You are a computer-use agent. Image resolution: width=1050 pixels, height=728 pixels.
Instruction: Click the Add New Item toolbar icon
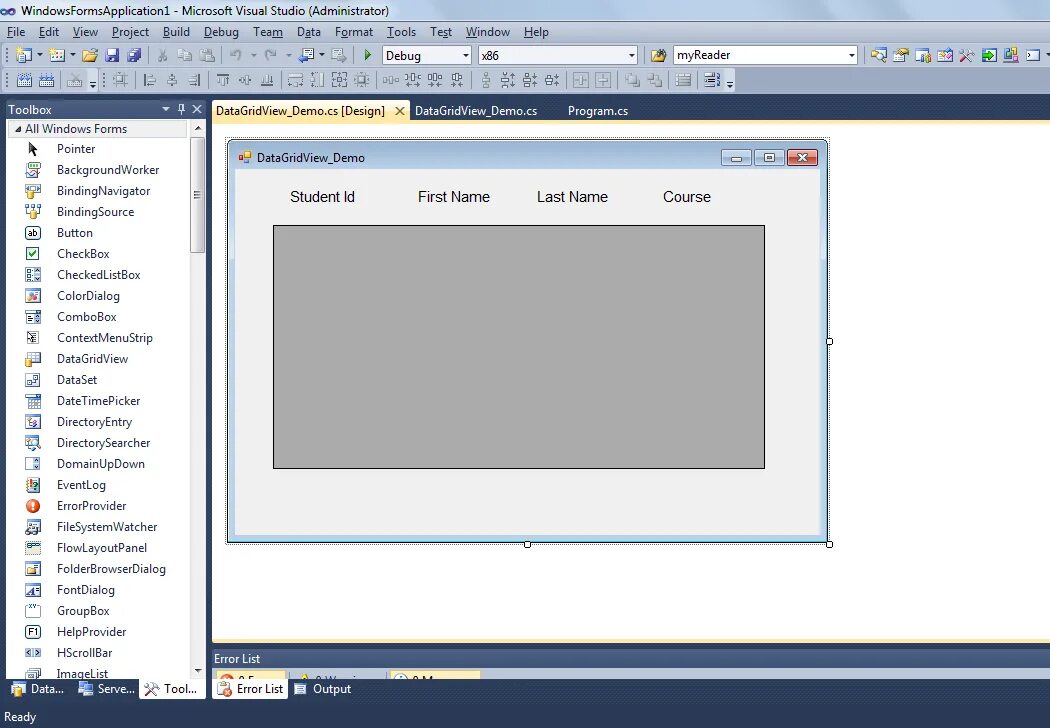click(x=57, y=56)
